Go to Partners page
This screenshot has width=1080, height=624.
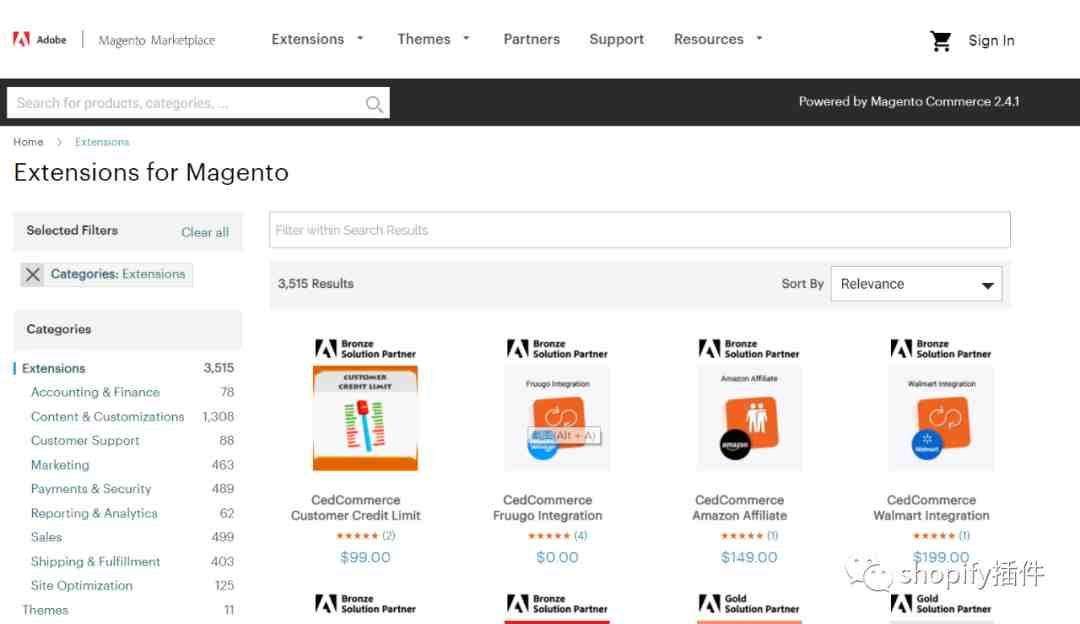coord(532,39)
